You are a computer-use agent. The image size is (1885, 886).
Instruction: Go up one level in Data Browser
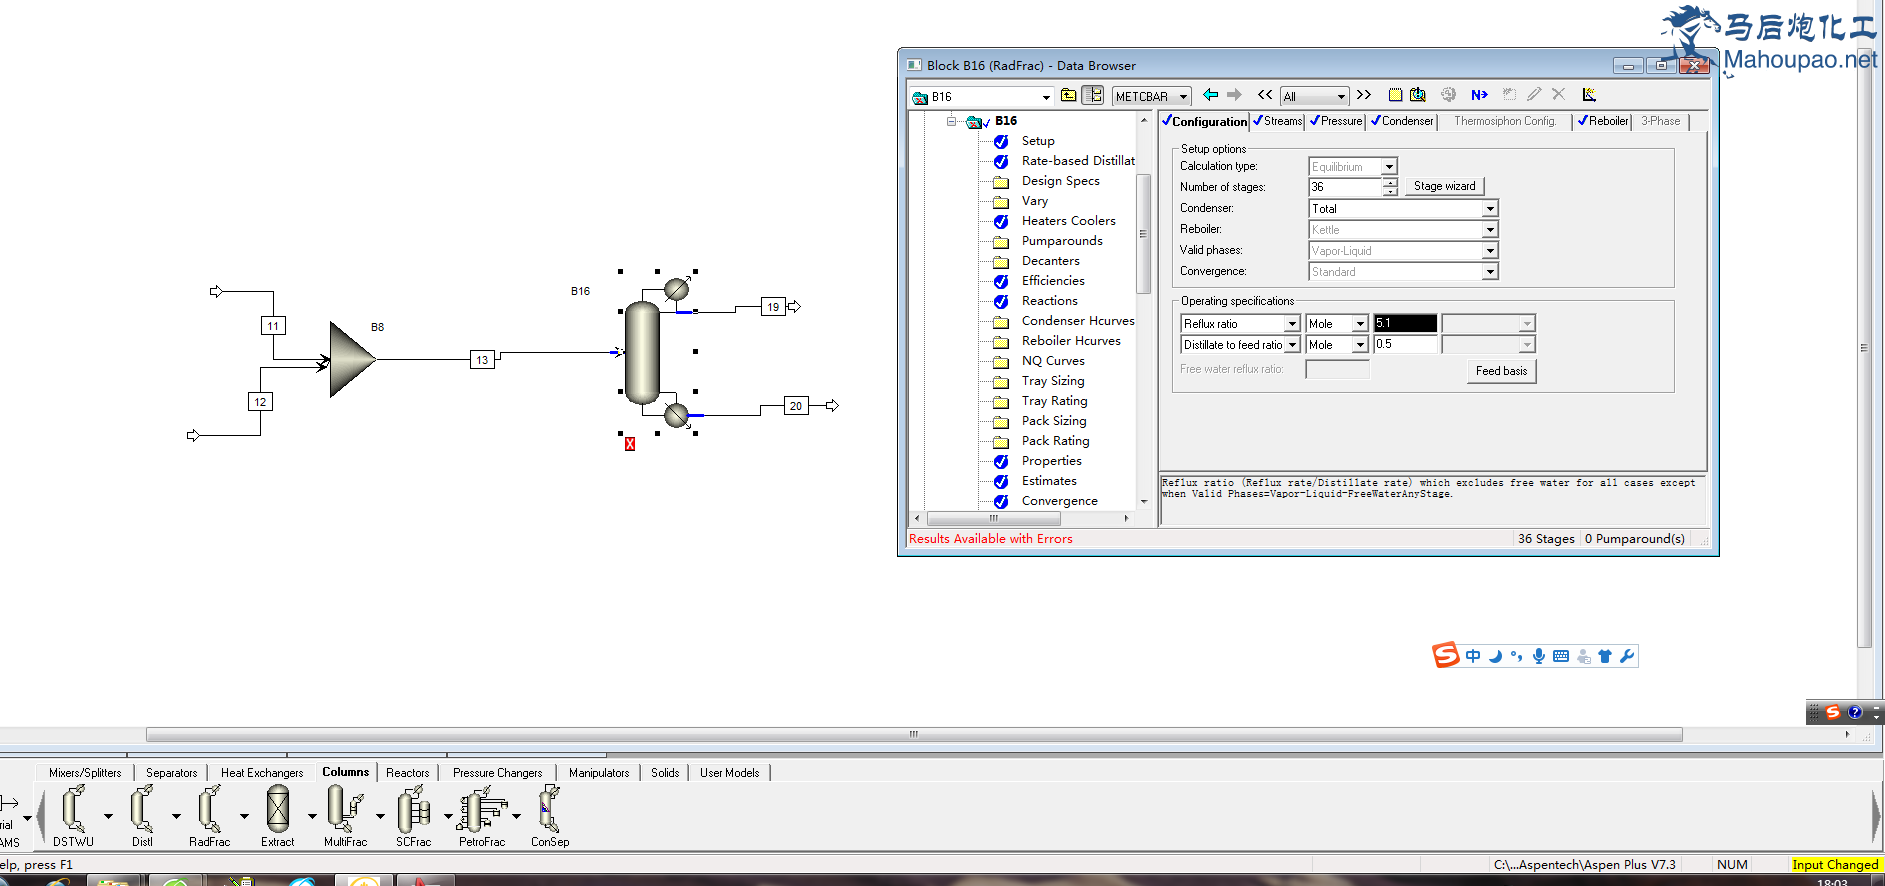coord(1069,95)
